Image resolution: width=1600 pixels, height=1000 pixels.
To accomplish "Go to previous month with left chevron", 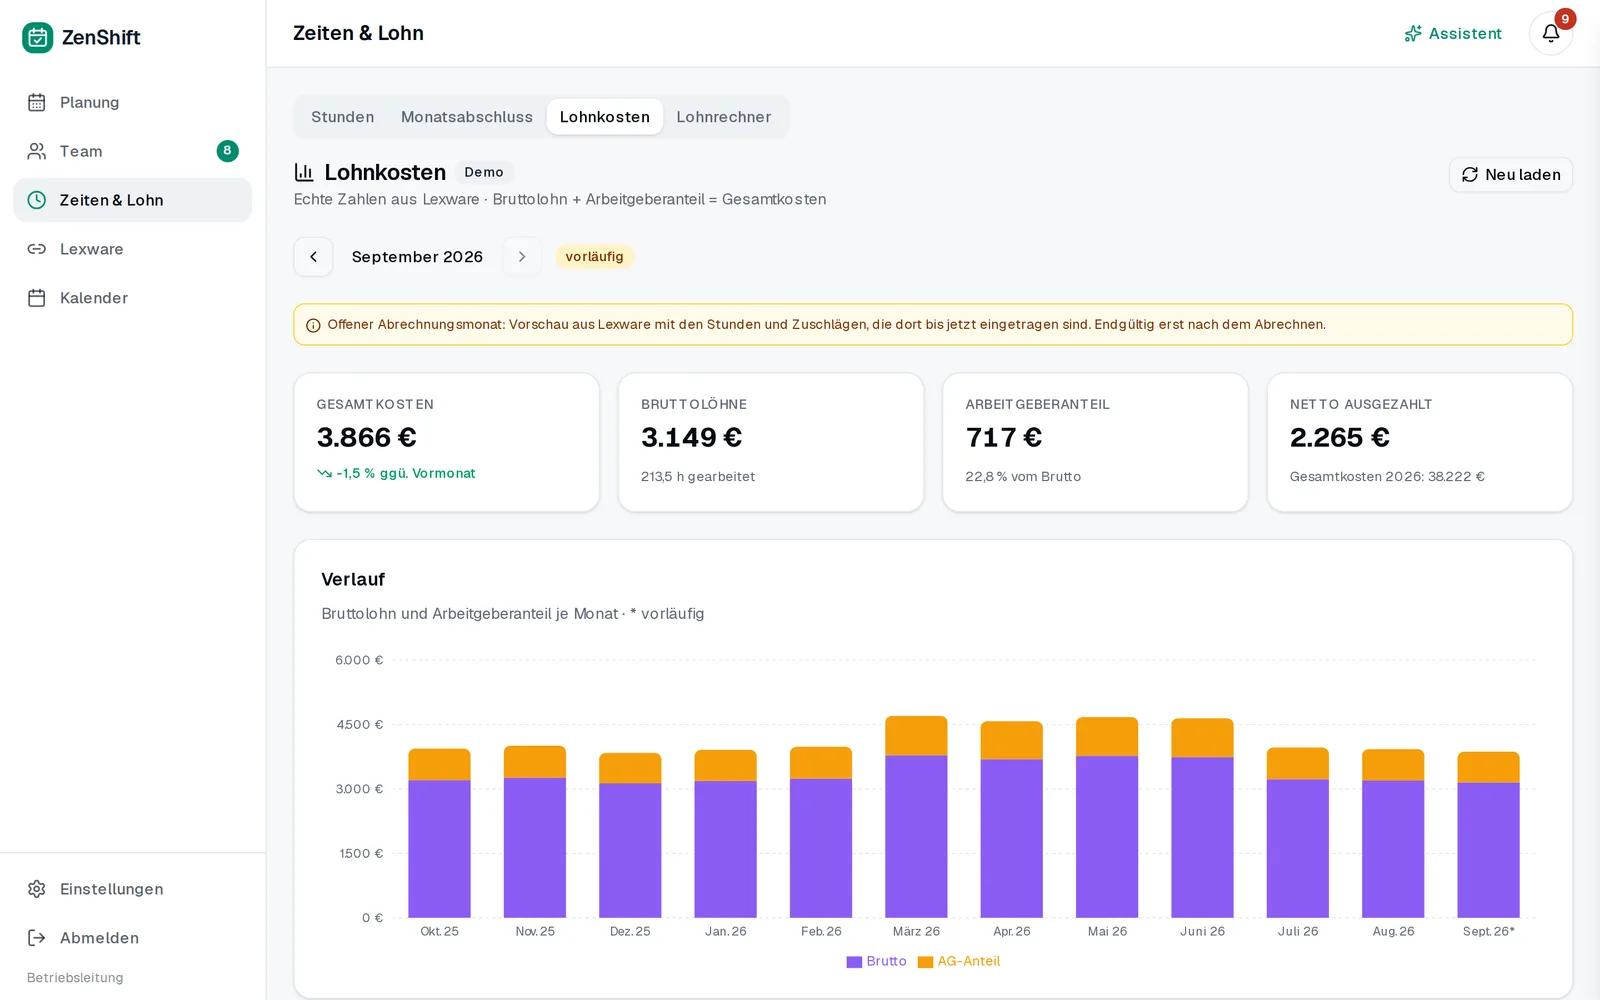I will tap(313, 257).
